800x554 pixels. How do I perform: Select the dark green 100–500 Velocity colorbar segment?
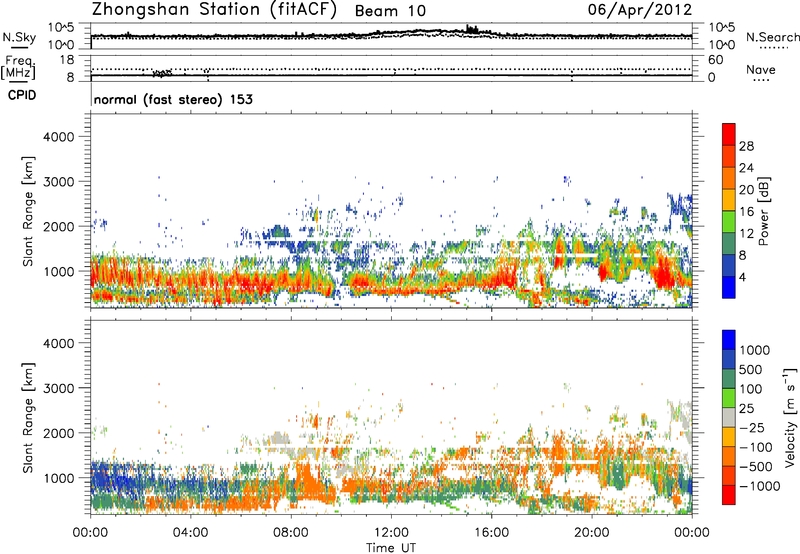729,379
